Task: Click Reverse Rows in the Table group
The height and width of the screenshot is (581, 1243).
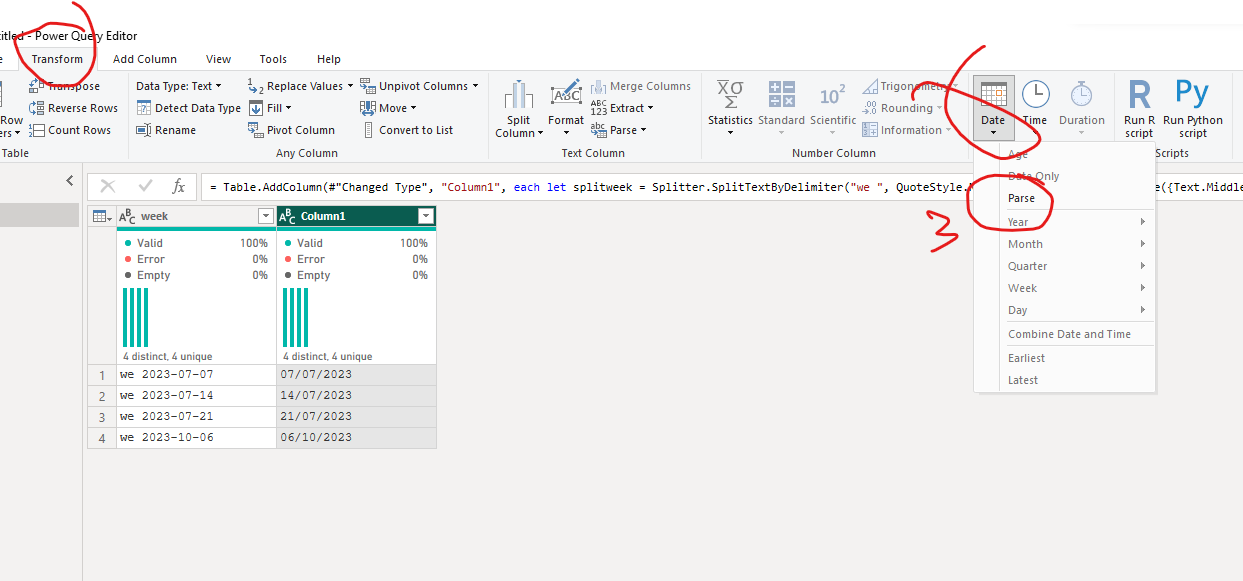Action: click(x=74, y=108)
